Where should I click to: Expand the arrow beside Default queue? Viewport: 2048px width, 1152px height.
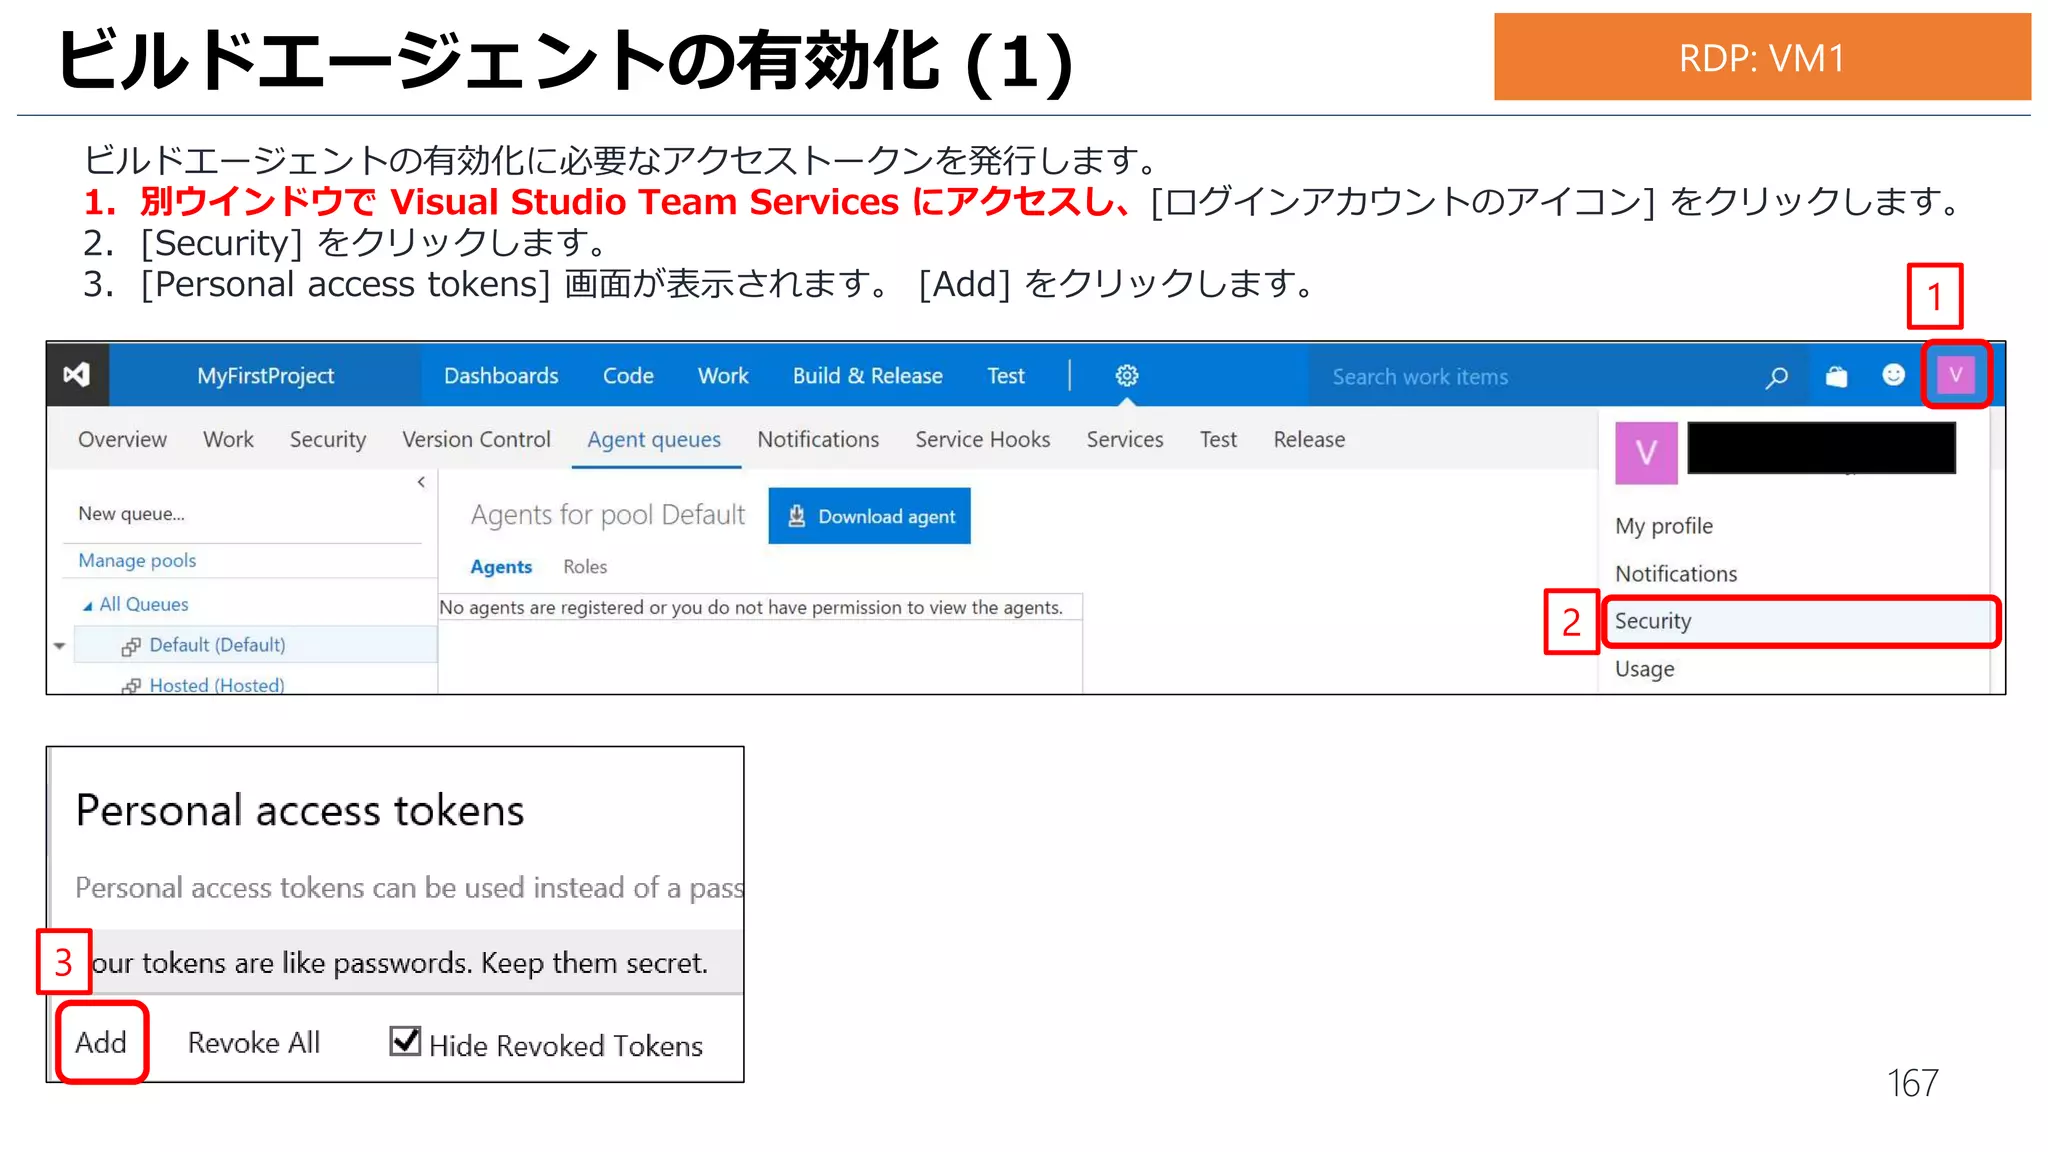[59, 646]
